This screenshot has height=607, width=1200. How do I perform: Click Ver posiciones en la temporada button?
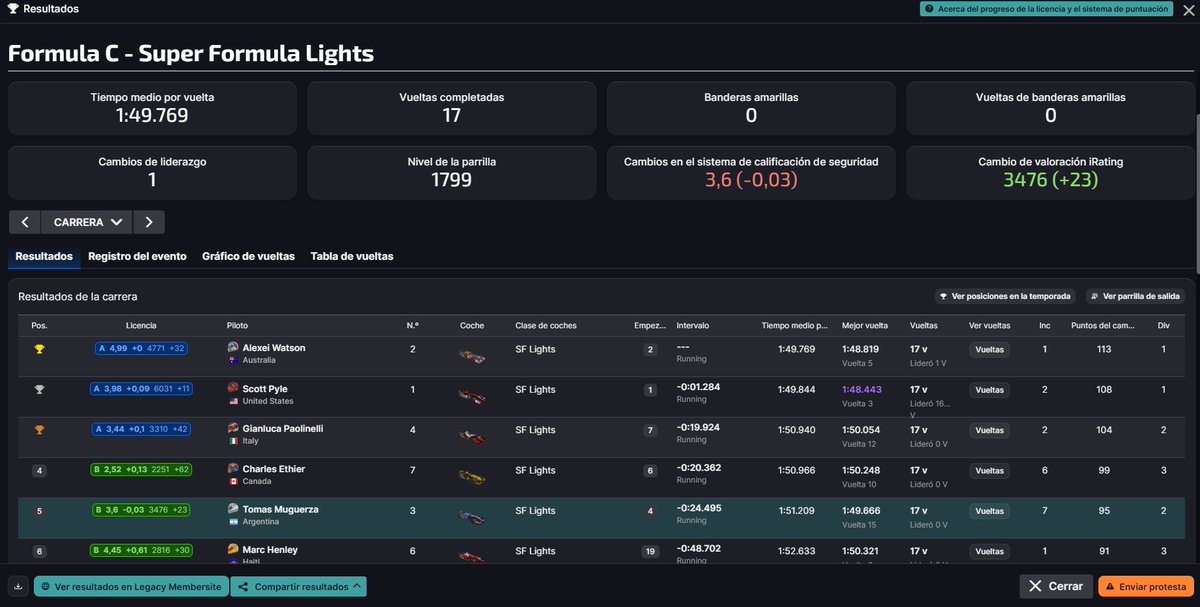click(1006, 296)
